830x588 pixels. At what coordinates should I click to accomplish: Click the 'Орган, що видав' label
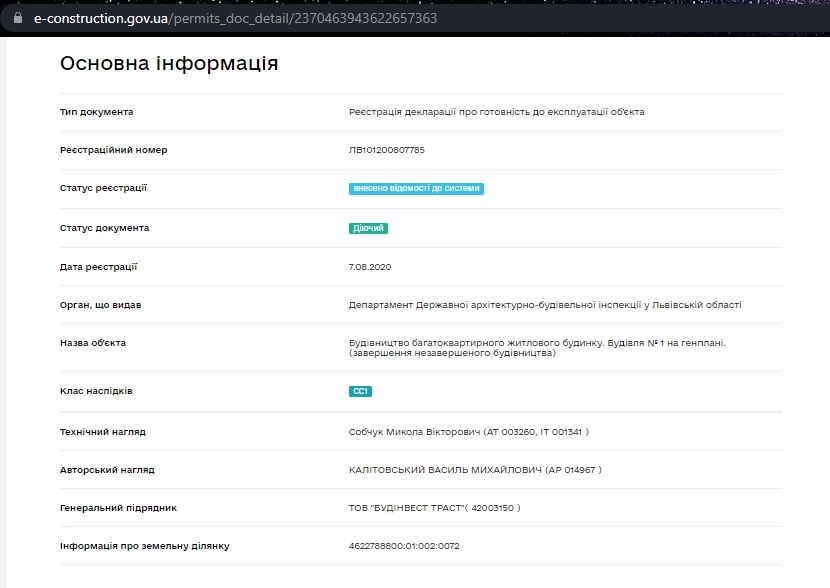(100, 305)
